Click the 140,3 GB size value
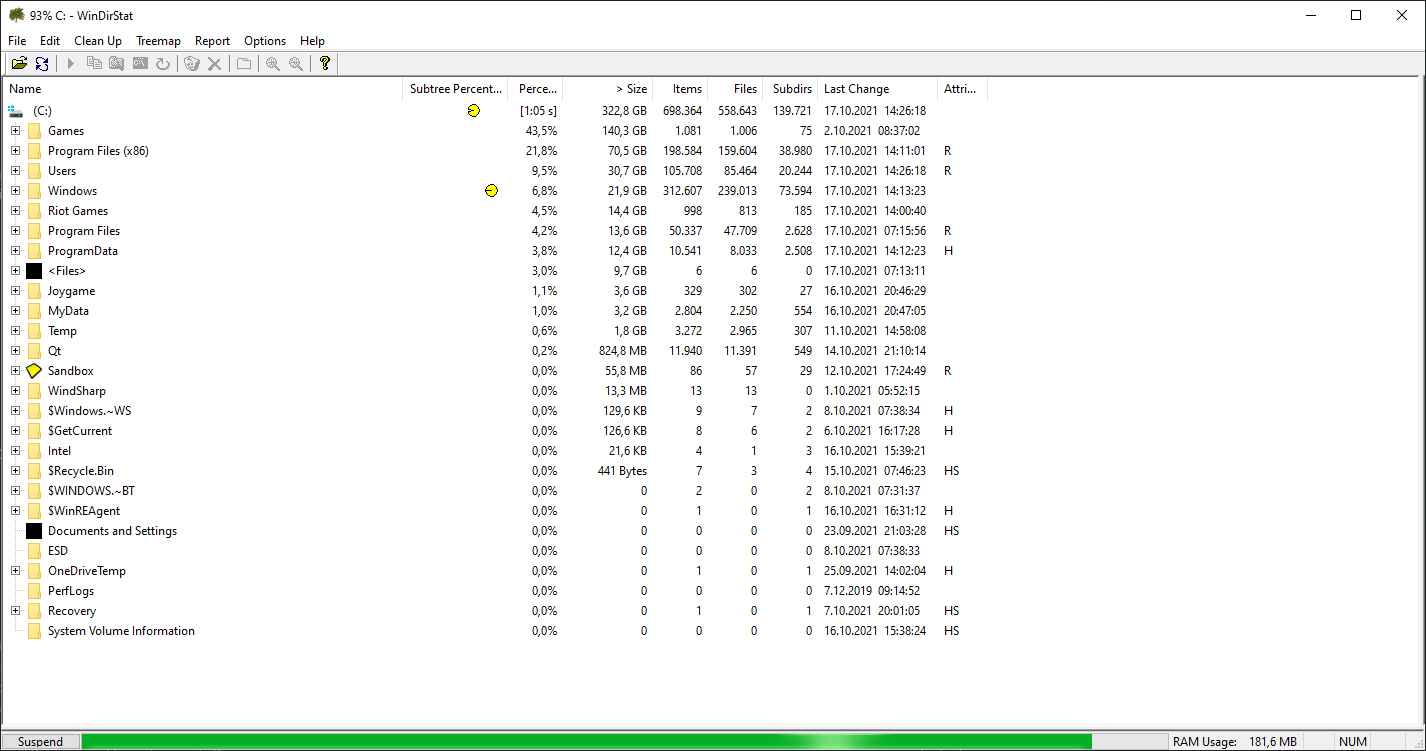Screen dimensions: 1426x751 [x=624, y=131]
